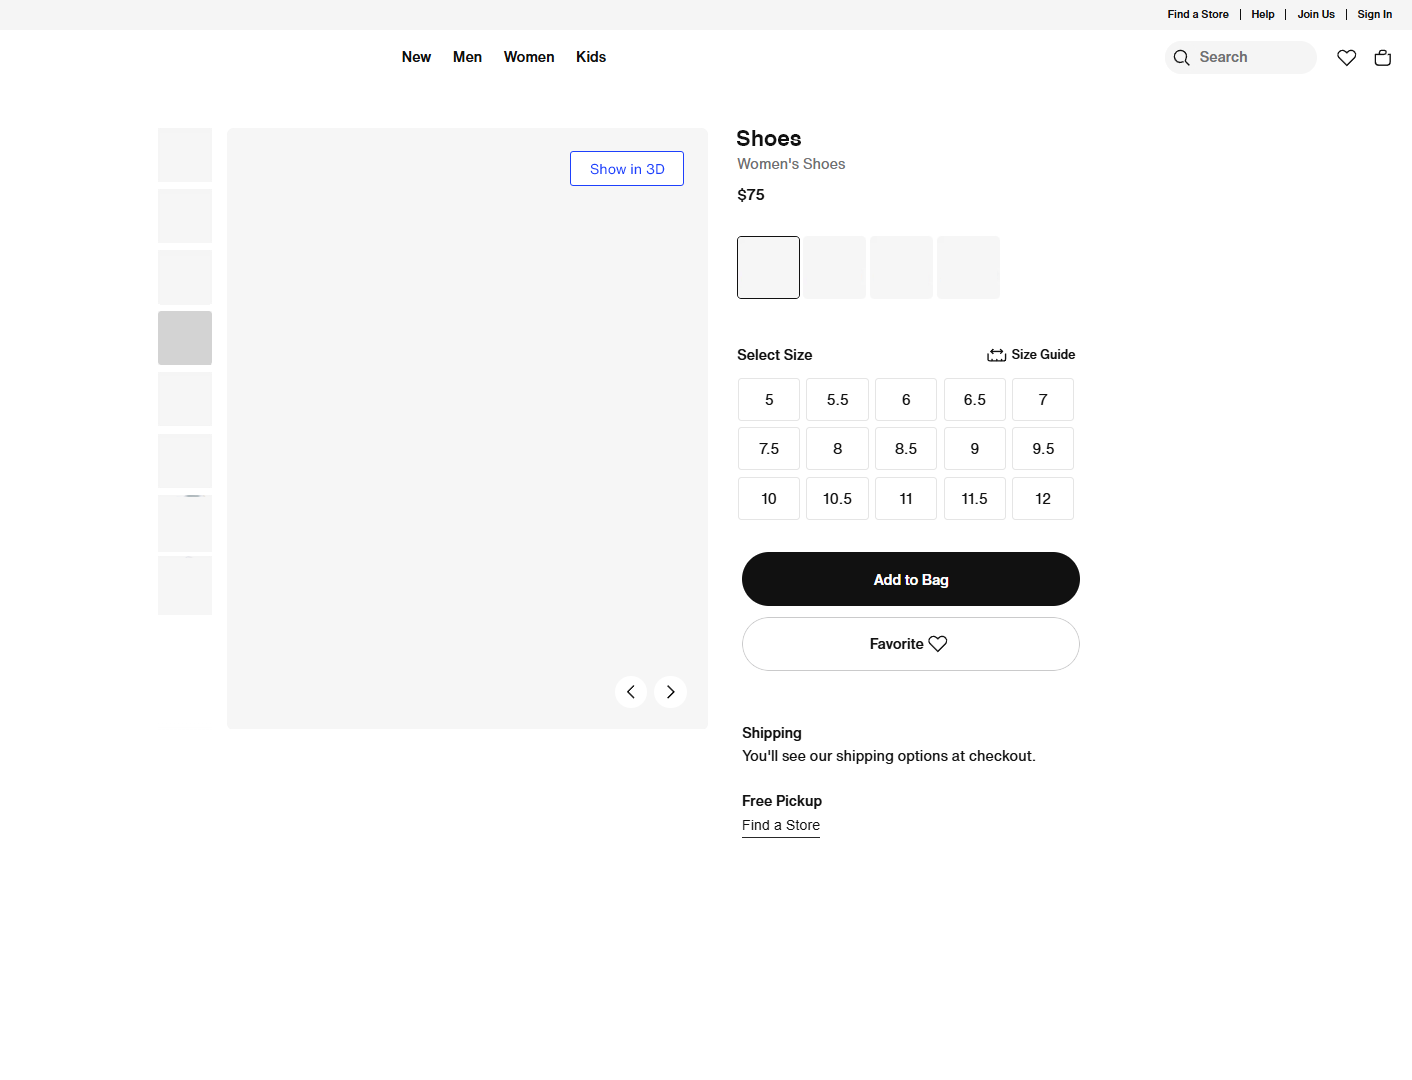Click the topmost image thumbnail in sidebar
The width and height of the screenshot is (1412, 1080).
[x=184, y=155]
